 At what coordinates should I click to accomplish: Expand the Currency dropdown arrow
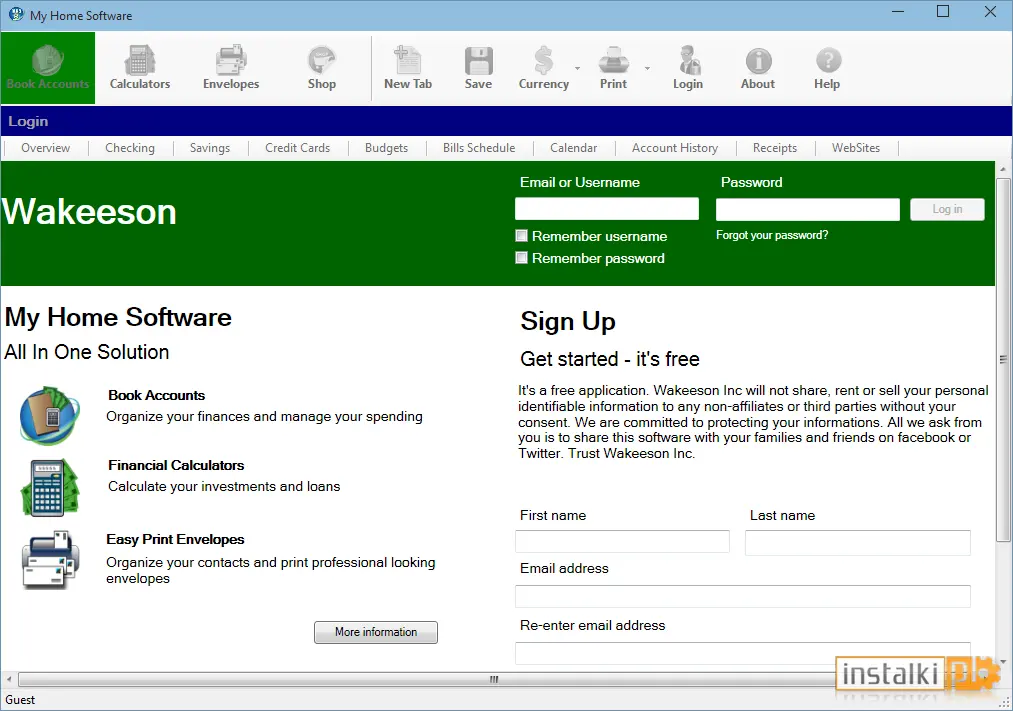click(x=578, y=68)
